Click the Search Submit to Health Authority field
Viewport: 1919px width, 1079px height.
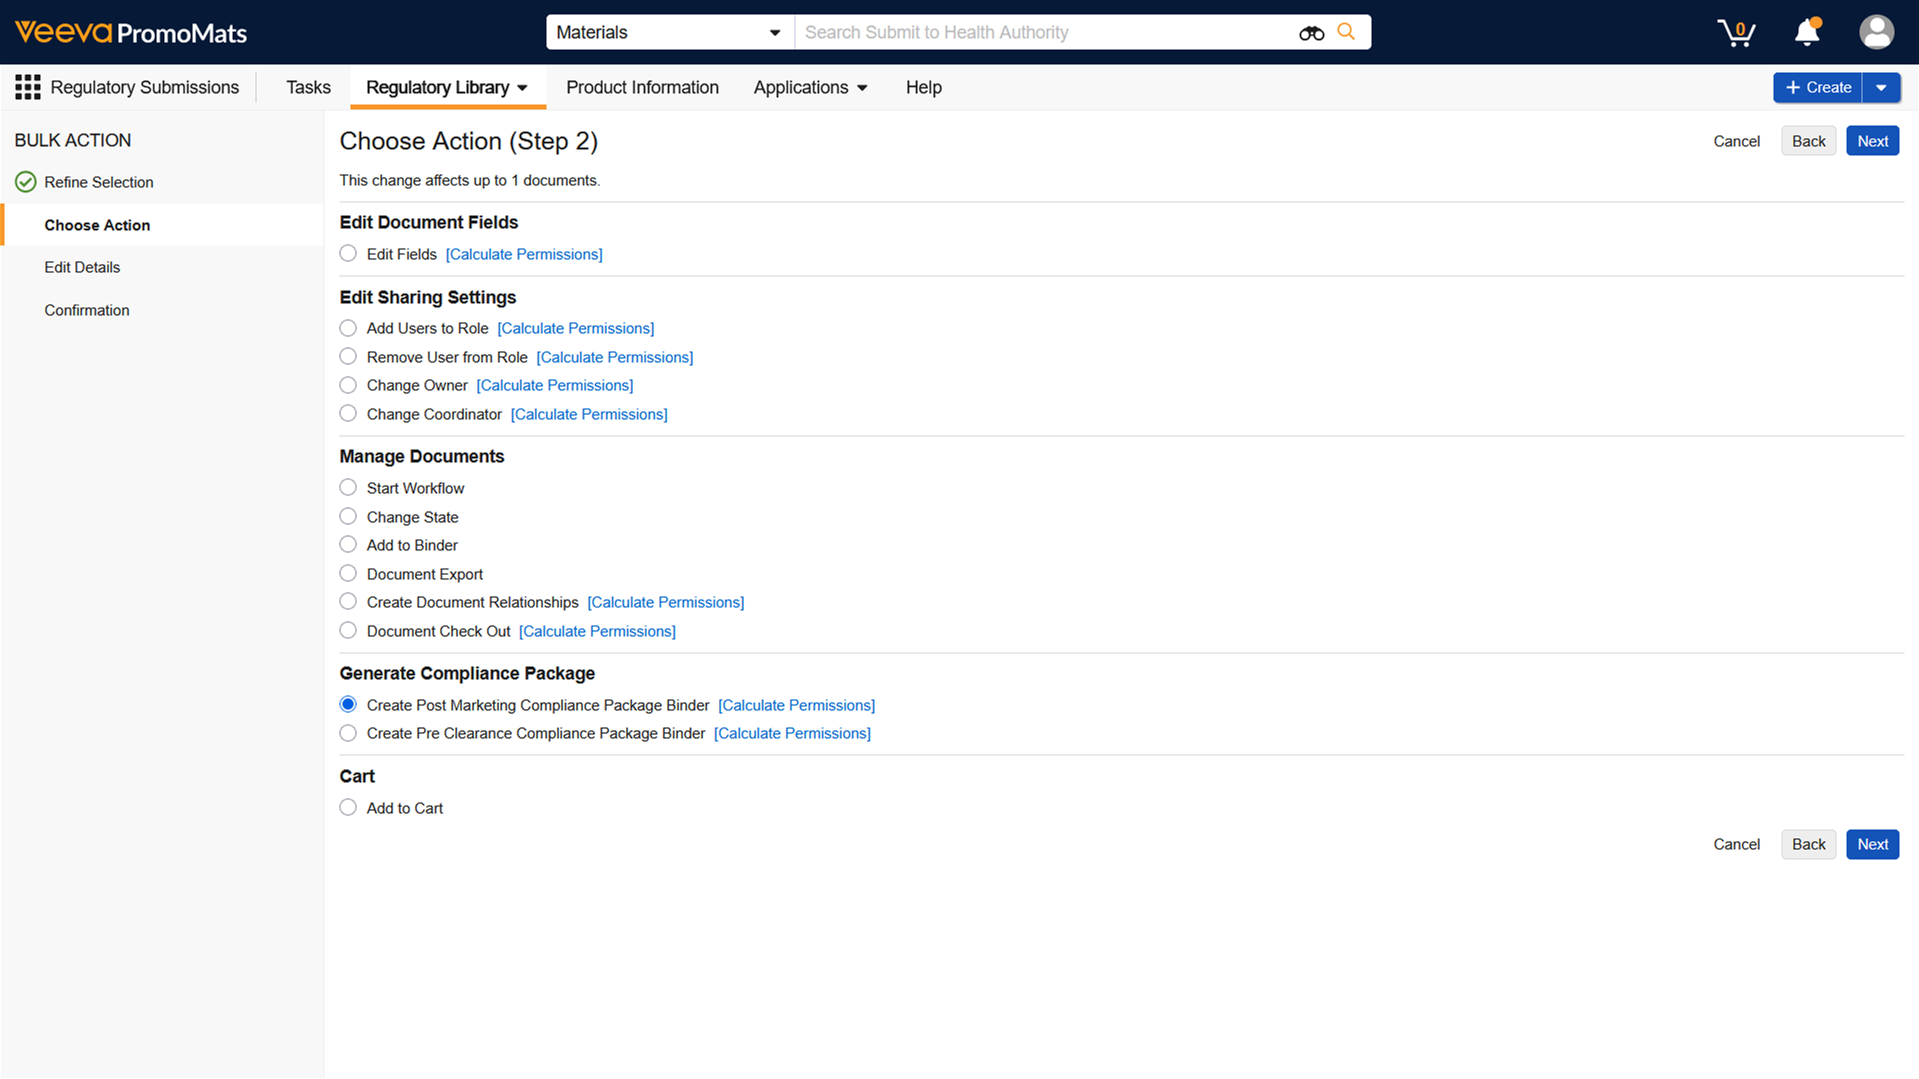coord(1040,32)
